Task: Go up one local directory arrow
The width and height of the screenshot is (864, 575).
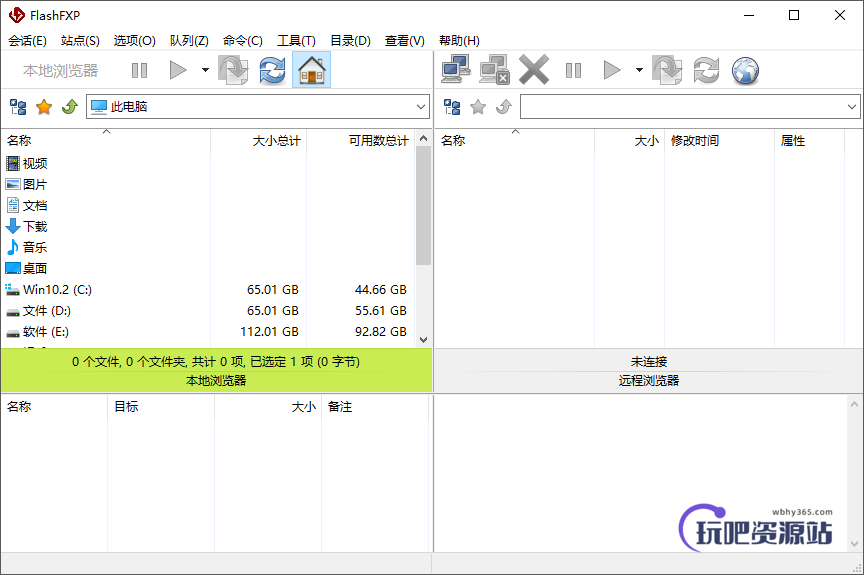Action: point(69,107)
